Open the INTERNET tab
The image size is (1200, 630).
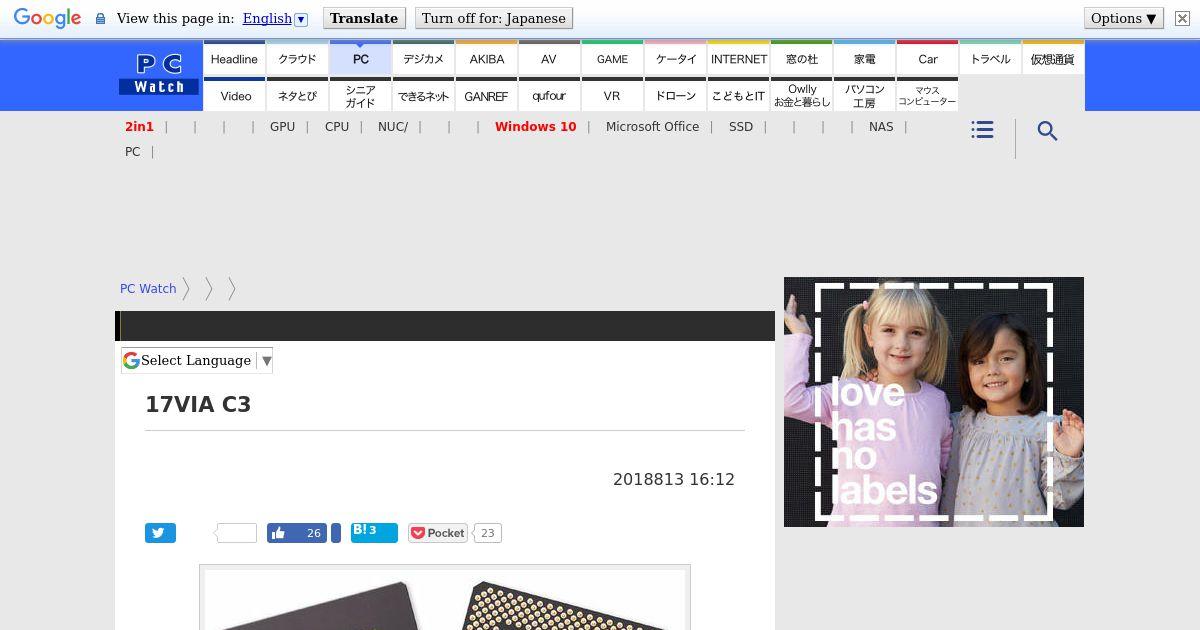(x=738, y=58)
